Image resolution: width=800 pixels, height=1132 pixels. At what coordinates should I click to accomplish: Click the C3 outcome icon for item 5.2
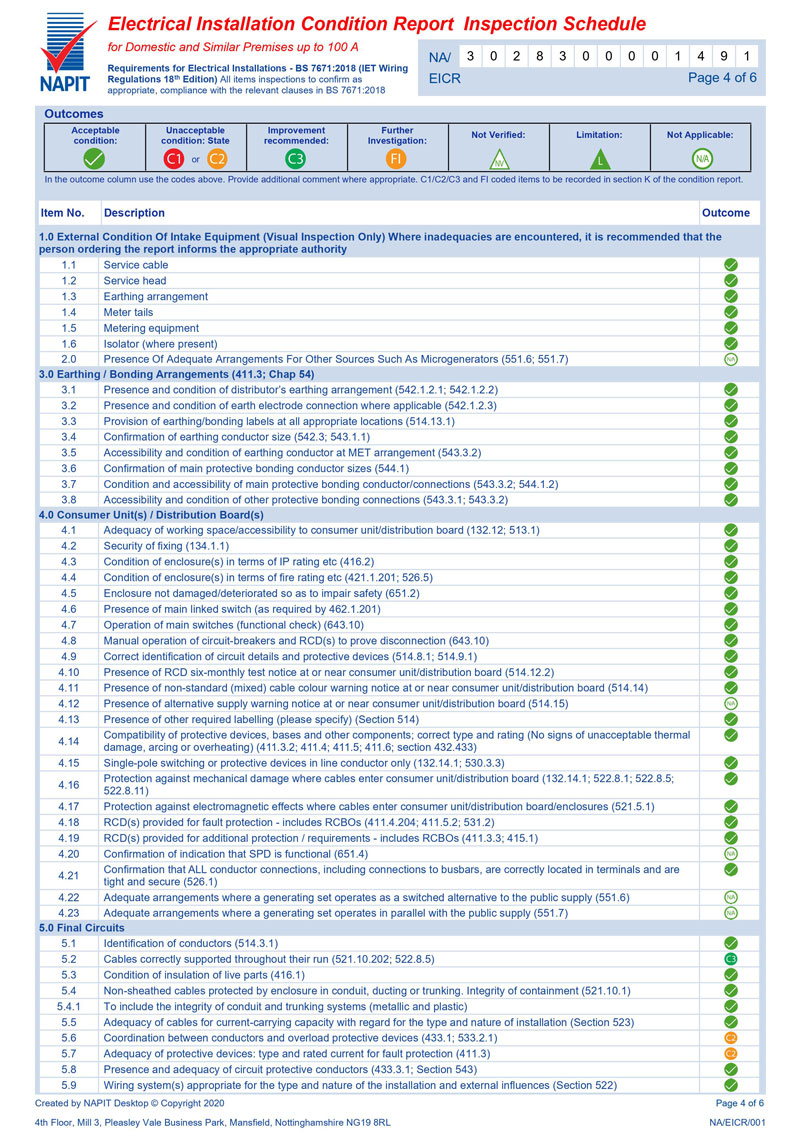click(x=731, y=959)
